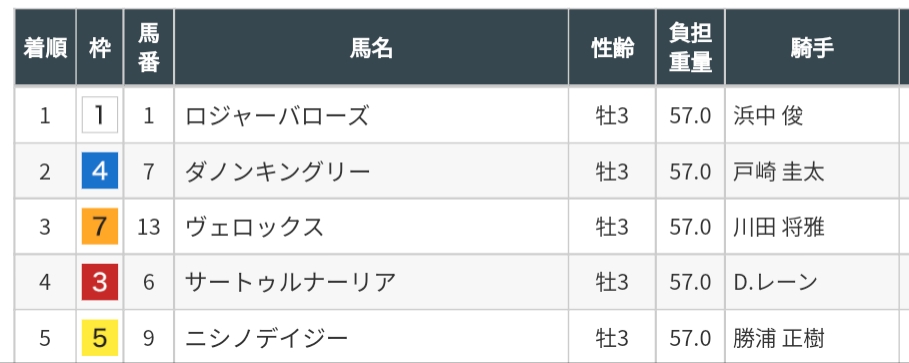
Task: Click the 負担重量 column header
Action: click(690, 48)
